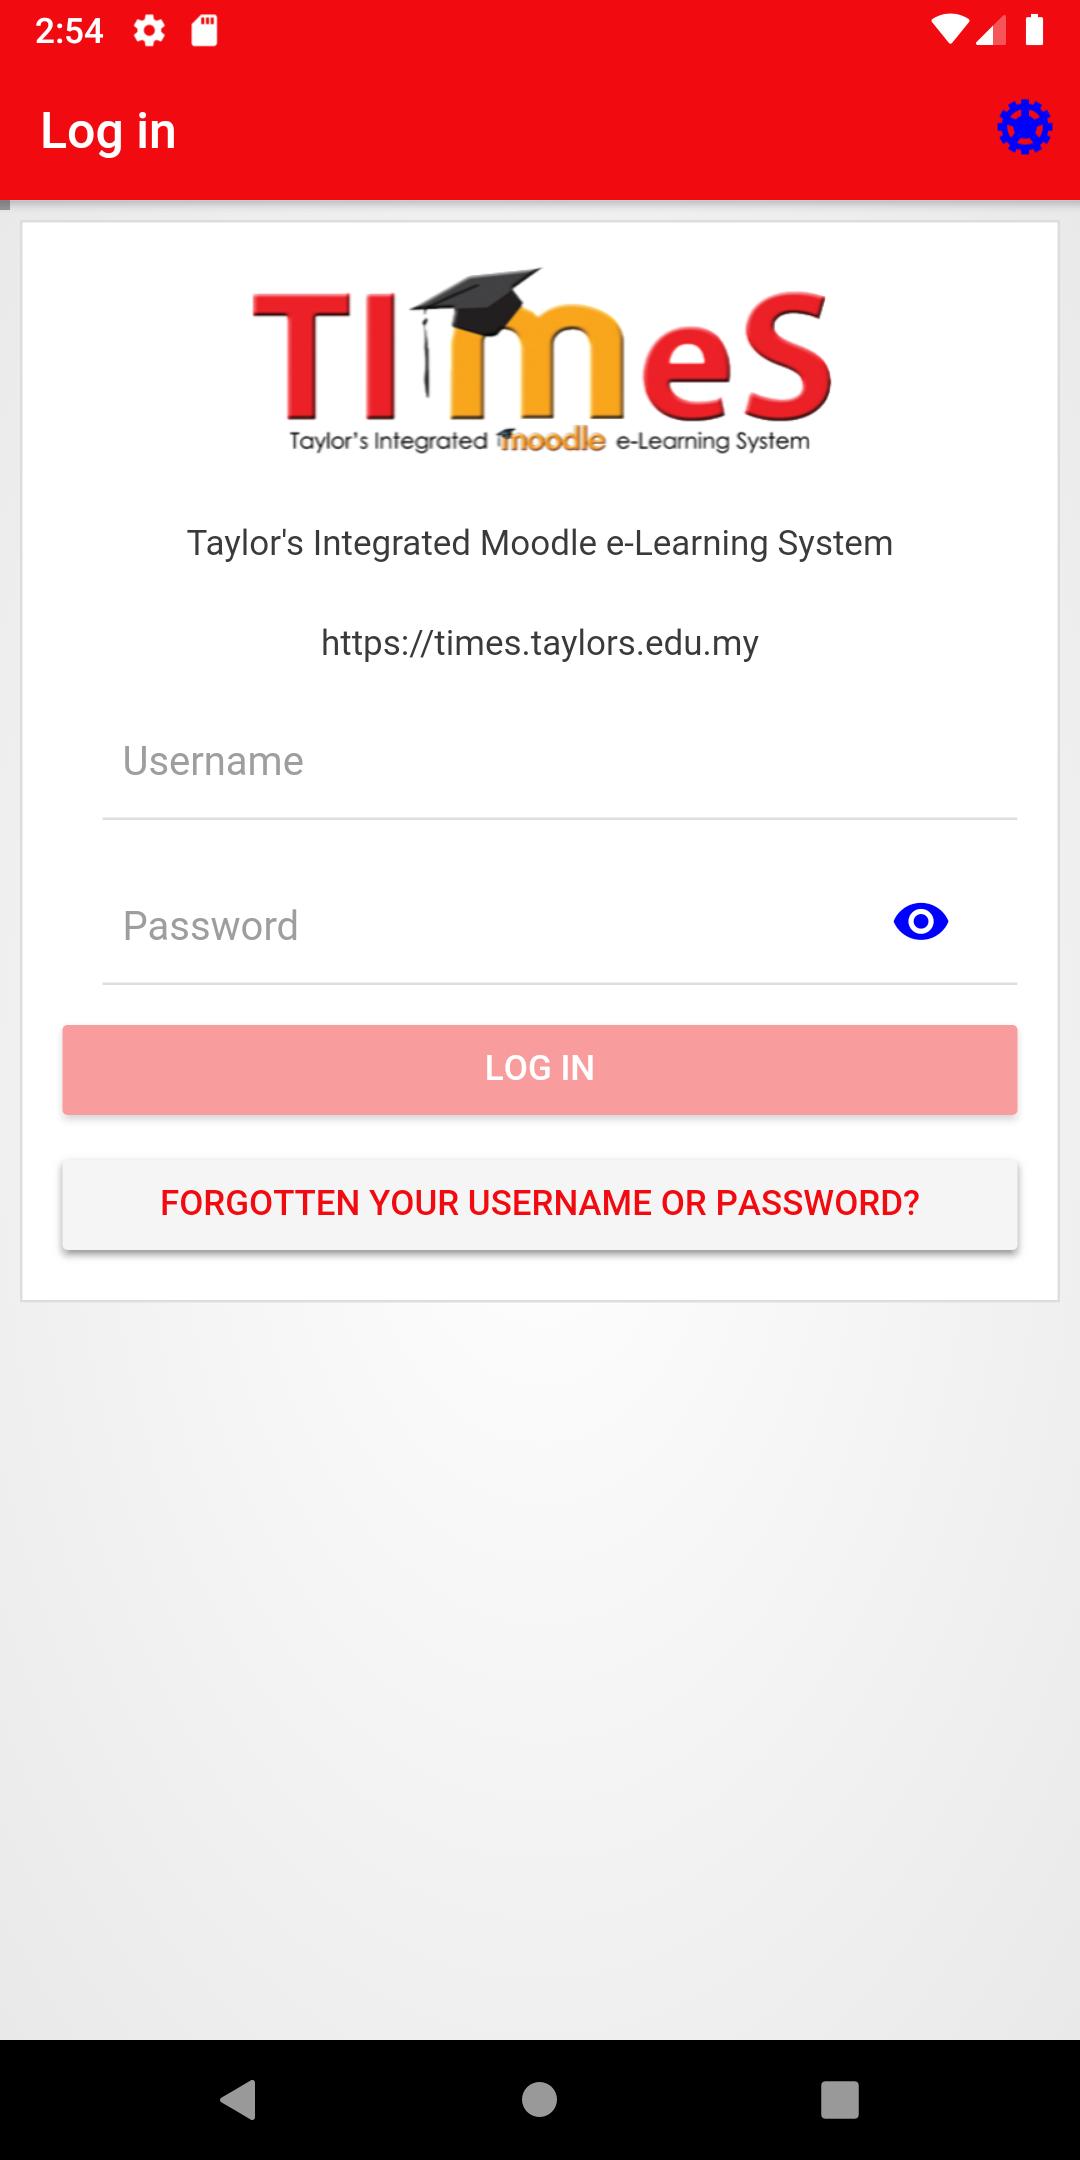Tap the SD card status bar icon
Screen dimensions: 1080x2160
(205, 31)
